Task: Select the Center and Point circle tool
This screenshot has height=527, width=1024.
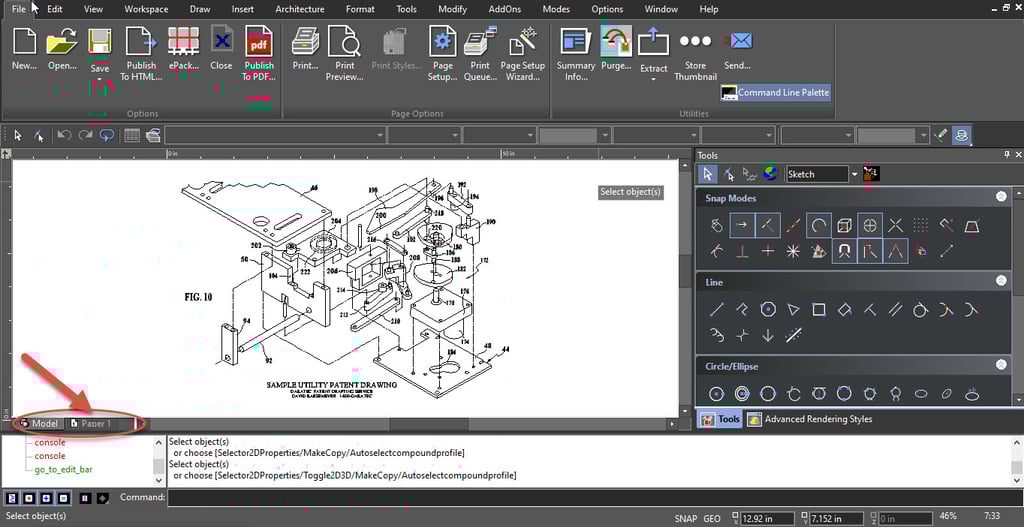Action: coord(717,394)
